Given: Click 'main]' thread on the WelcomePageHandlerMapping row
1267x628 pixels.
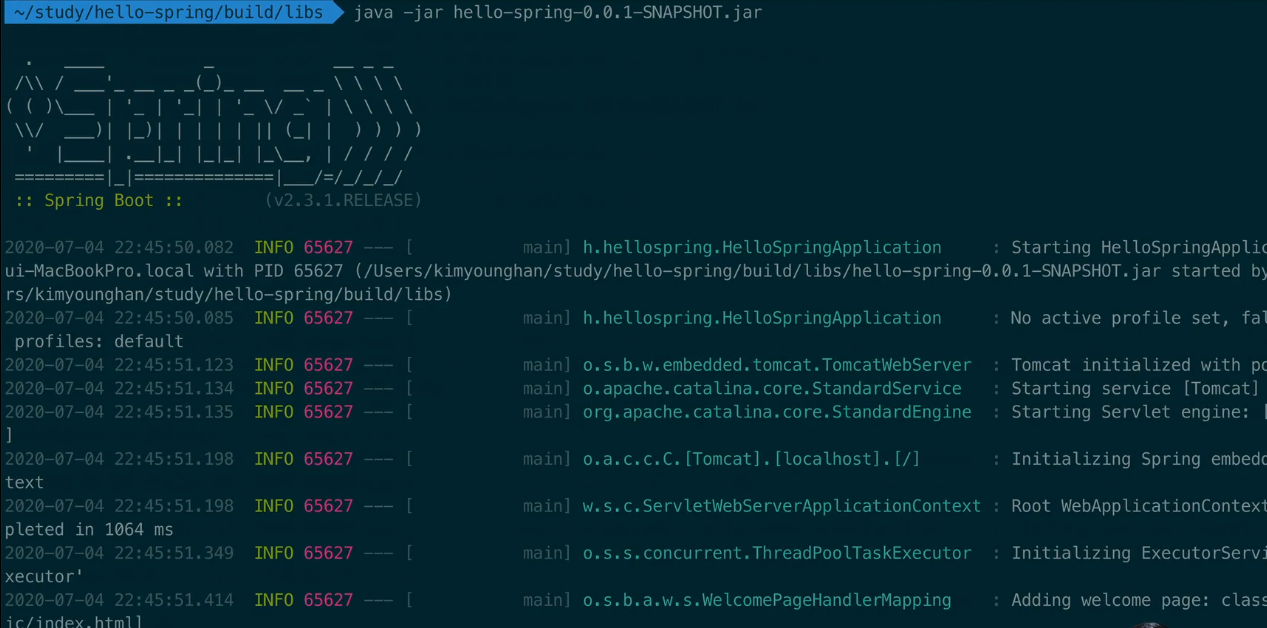Looking at the screenshot, I should pos(547,600).
